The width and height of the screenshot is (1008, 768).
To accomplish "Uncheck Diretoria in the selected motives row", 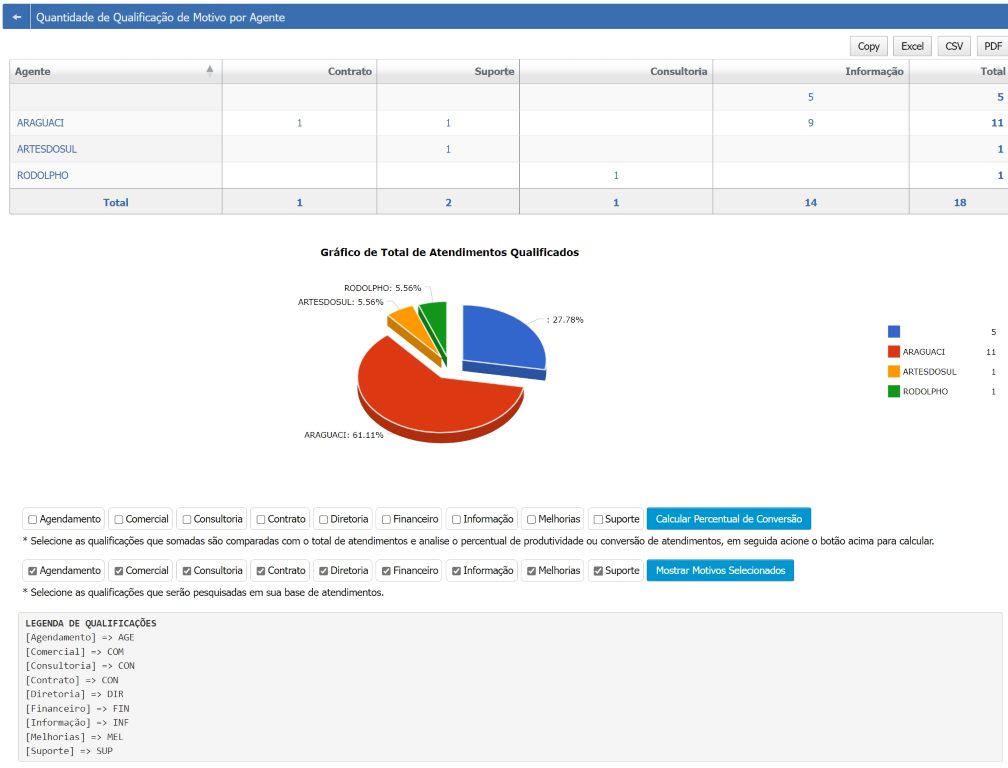I will 323,571.
